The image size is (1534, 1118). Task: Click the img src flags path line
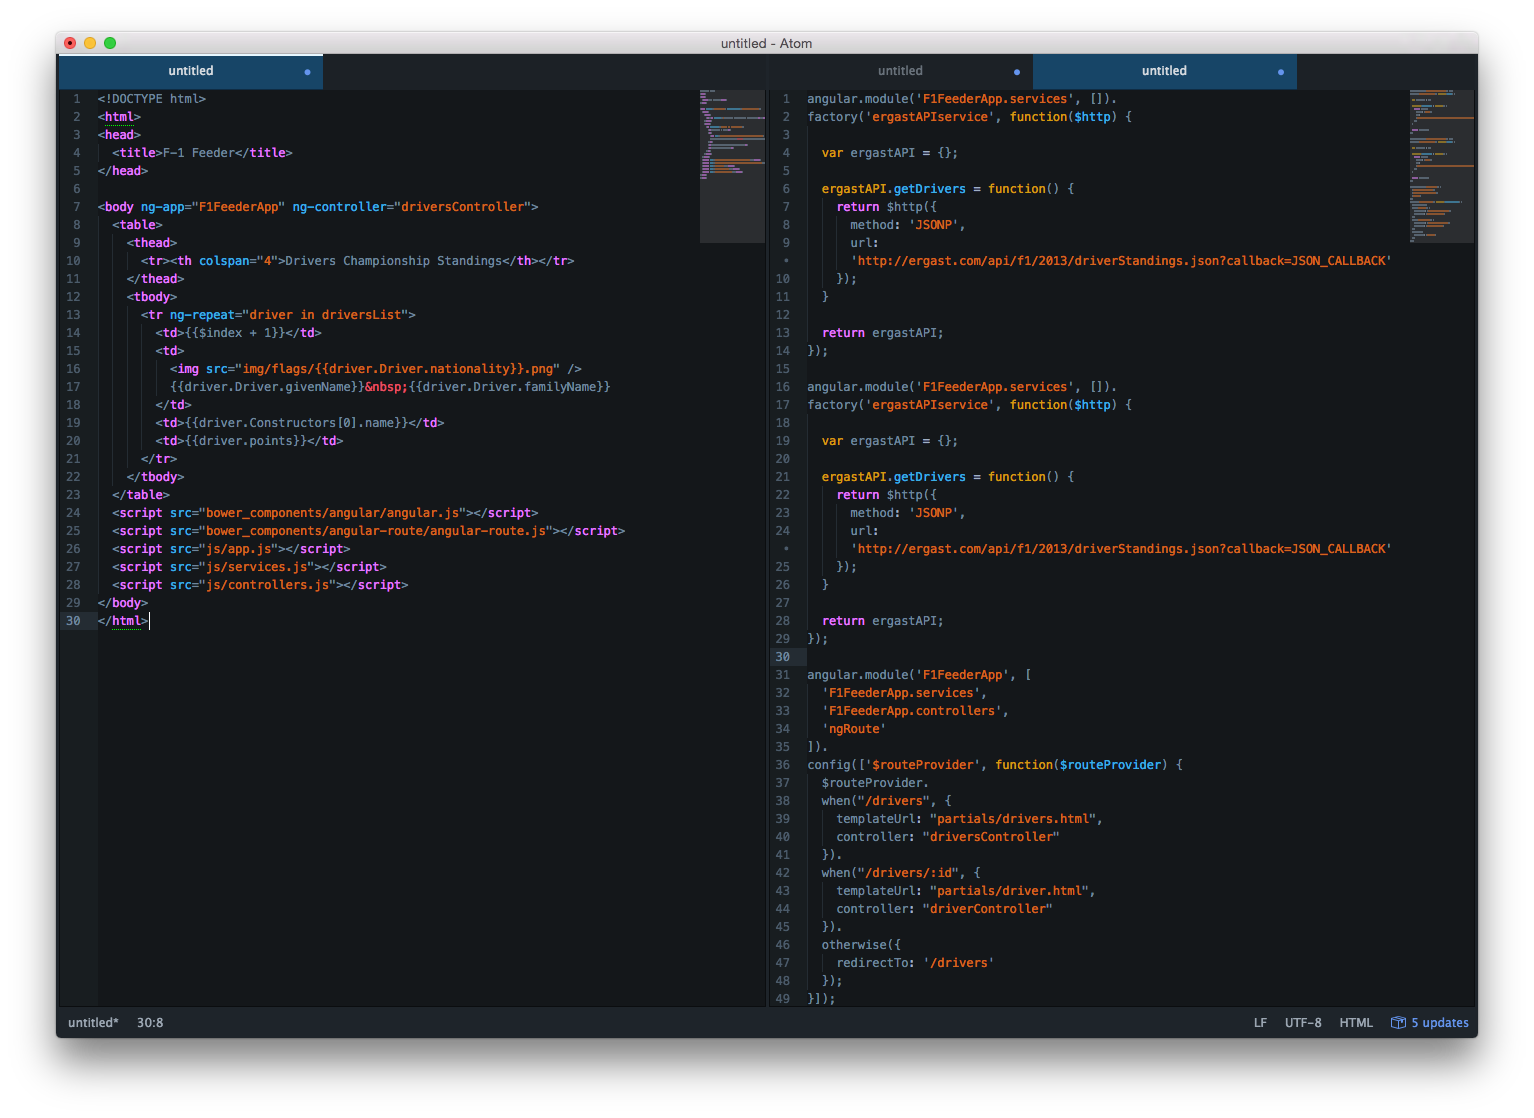click(376, 369)
